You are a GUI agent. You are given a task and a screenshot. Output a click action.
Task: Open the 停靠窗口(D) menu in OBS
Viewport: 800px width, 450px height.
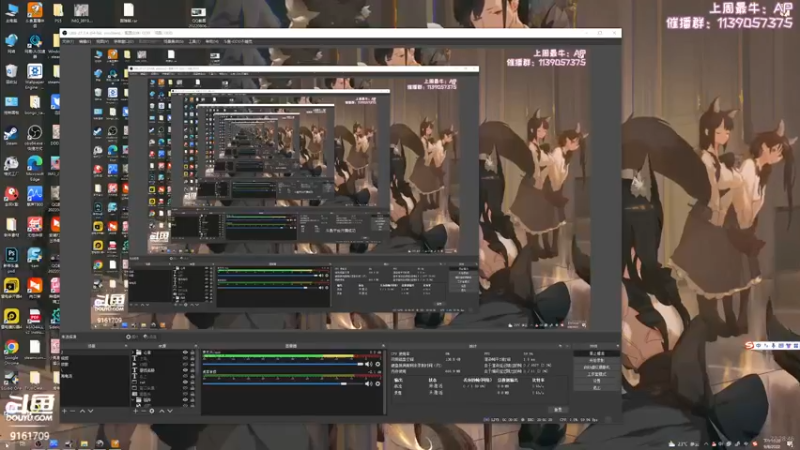[x=123, y=41]
